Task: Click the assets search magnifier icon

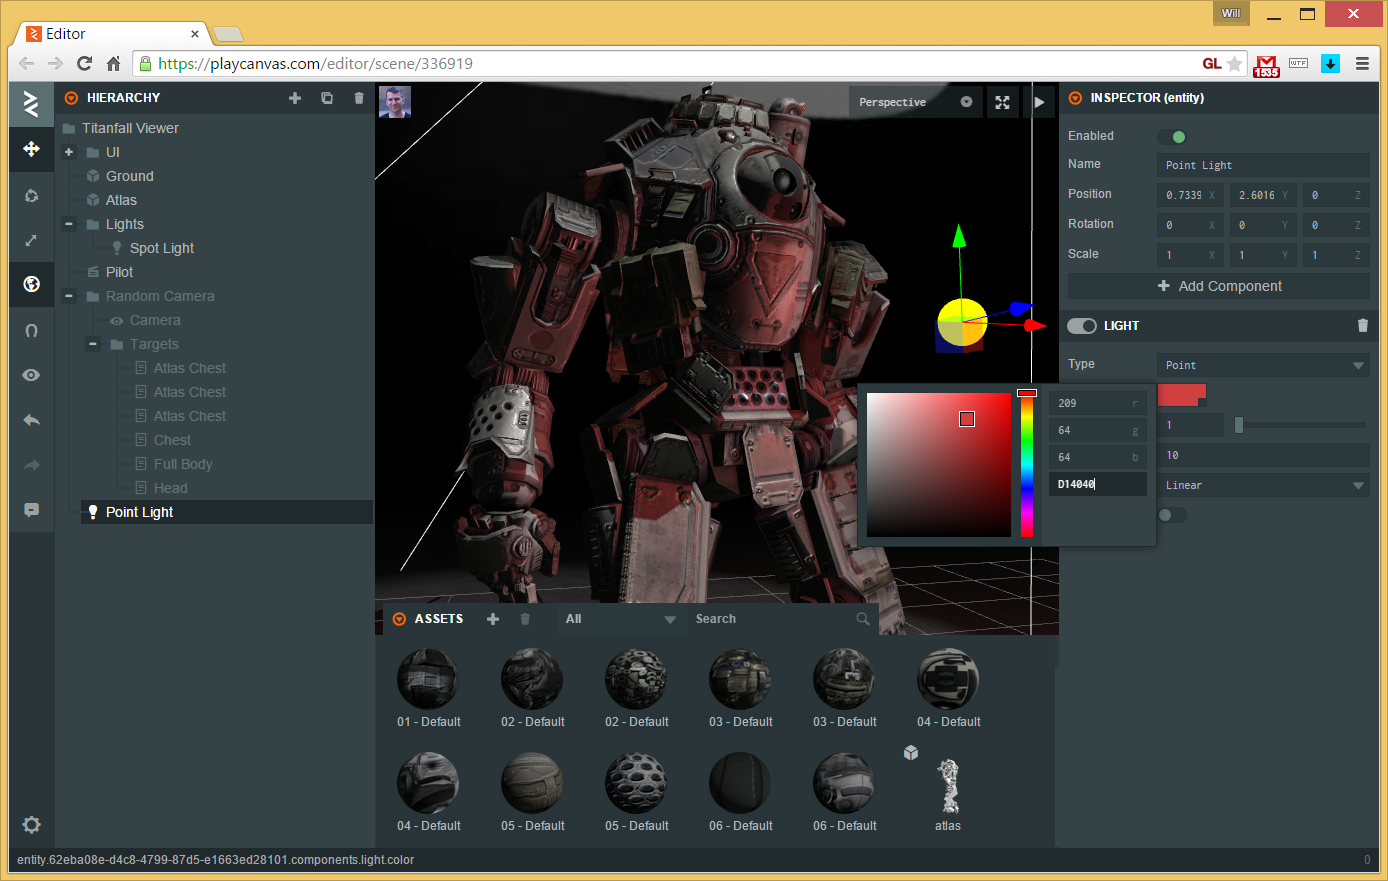Action: pyautogui.click(x=863, y=619)
